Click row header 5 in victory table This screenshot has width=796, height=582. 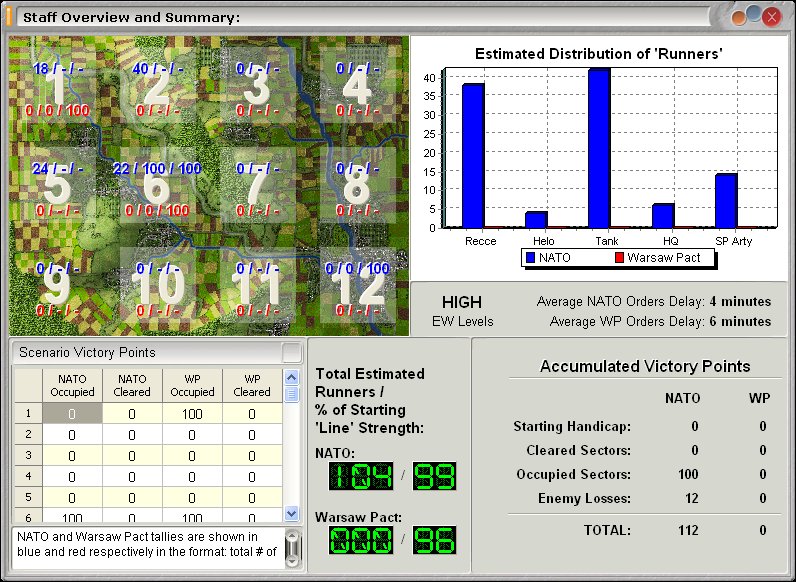pos(28,498)
